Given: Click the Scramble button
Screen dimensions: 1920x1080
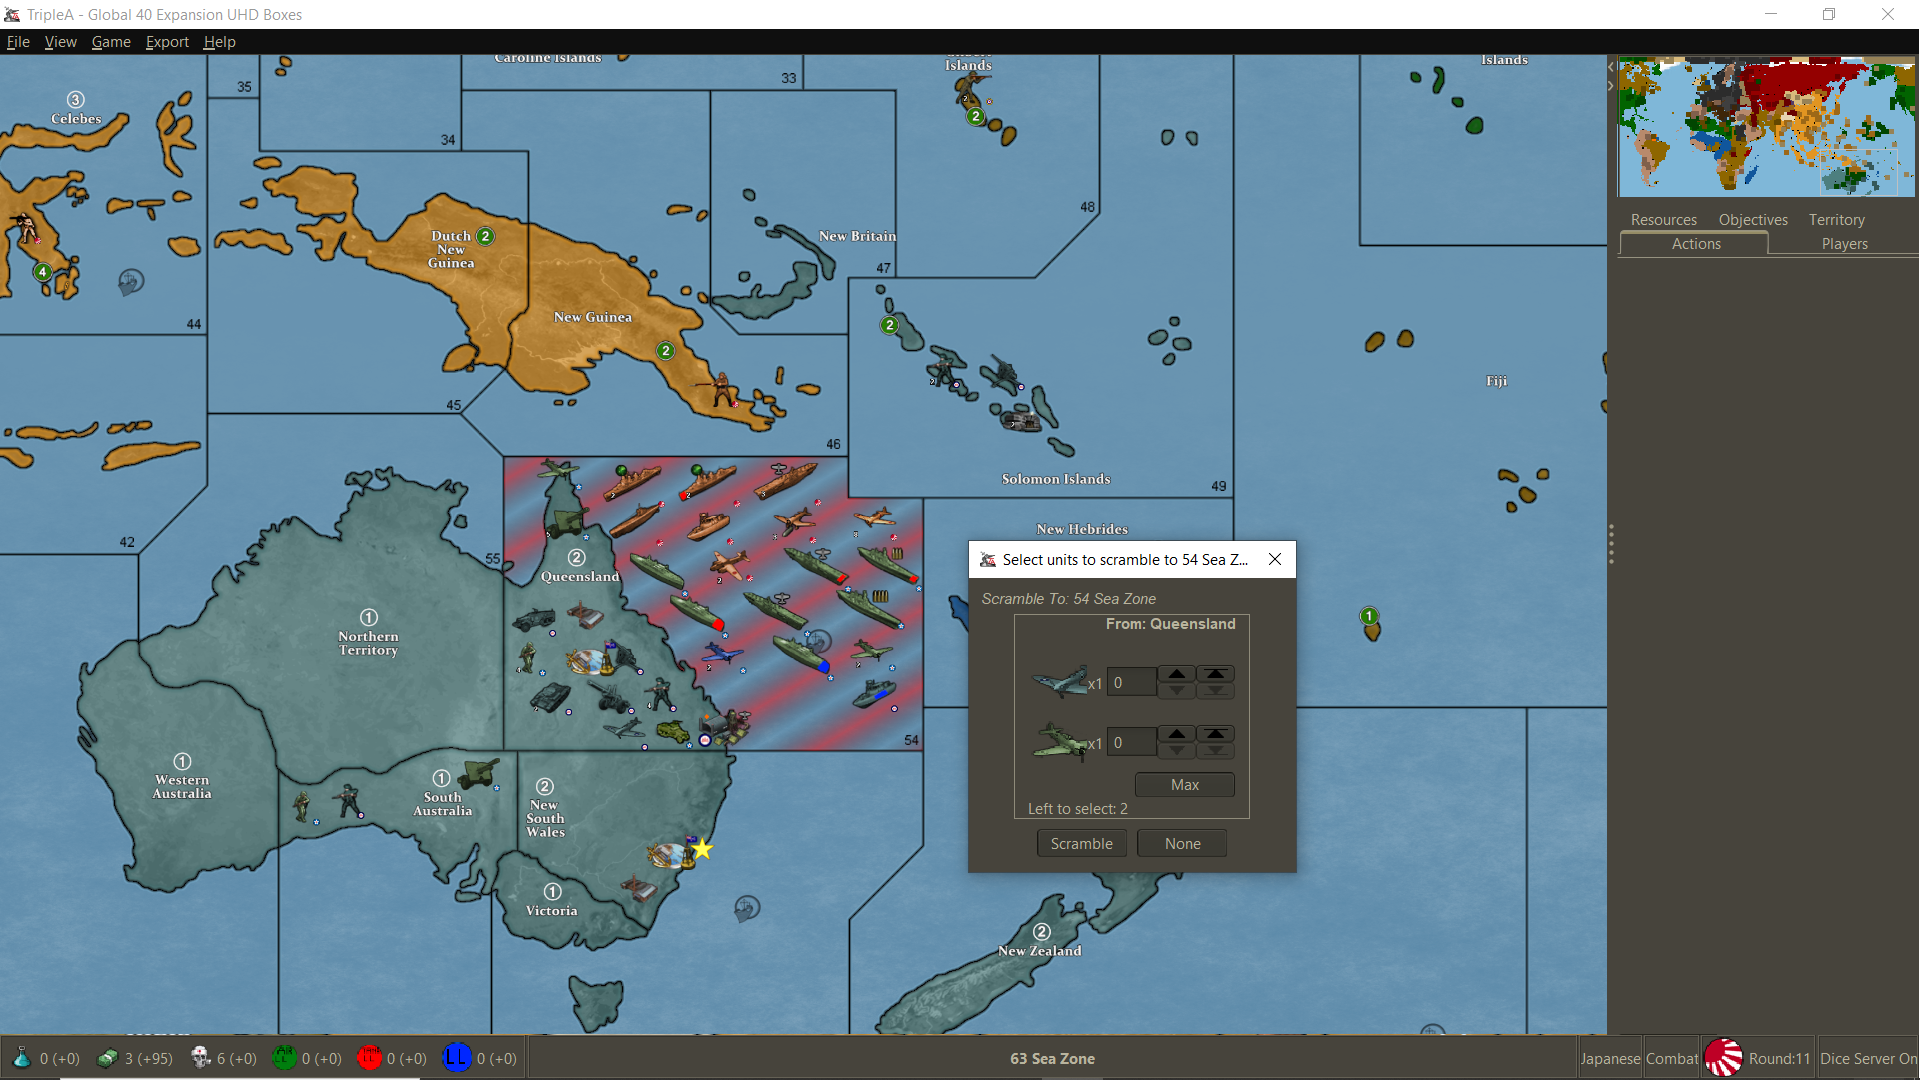Looking at the screenshot, I should (1081, 844).
